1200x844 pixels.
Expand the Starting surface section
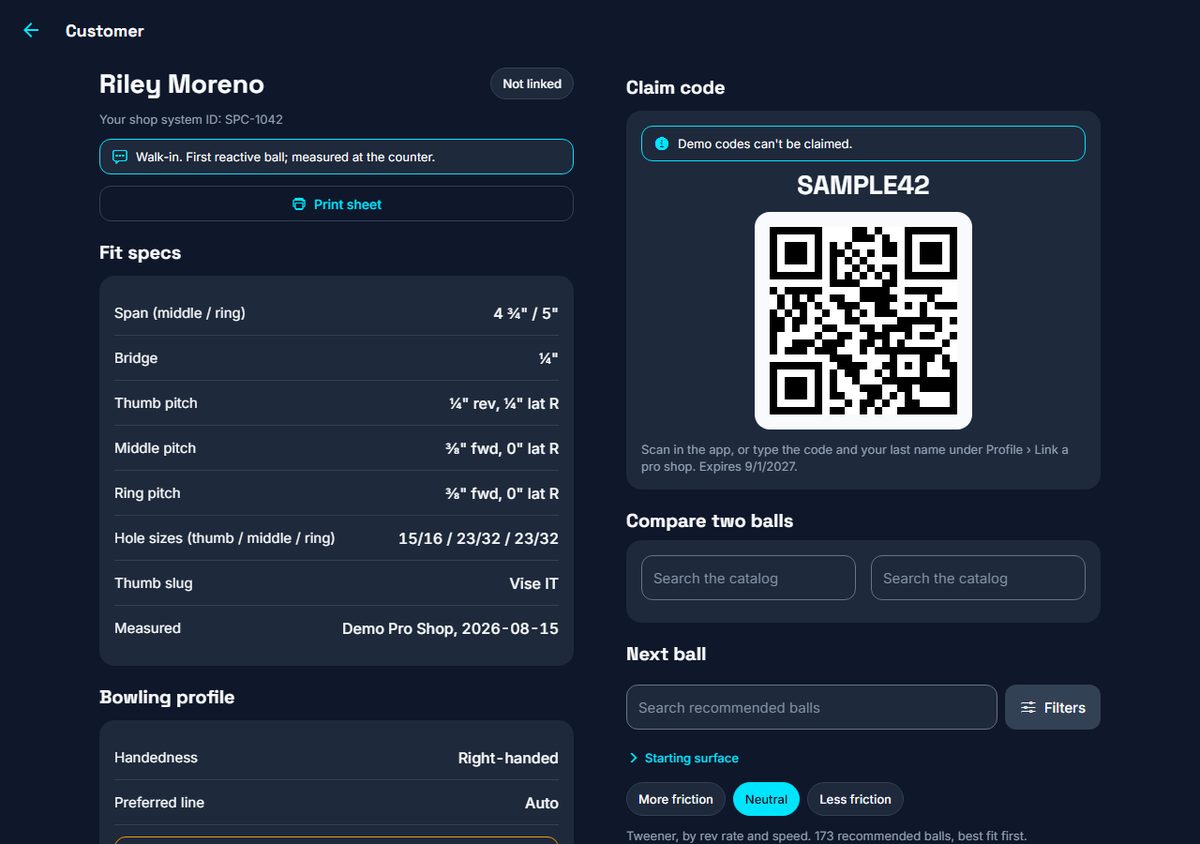pyautogui.click(x=684, y=758)
